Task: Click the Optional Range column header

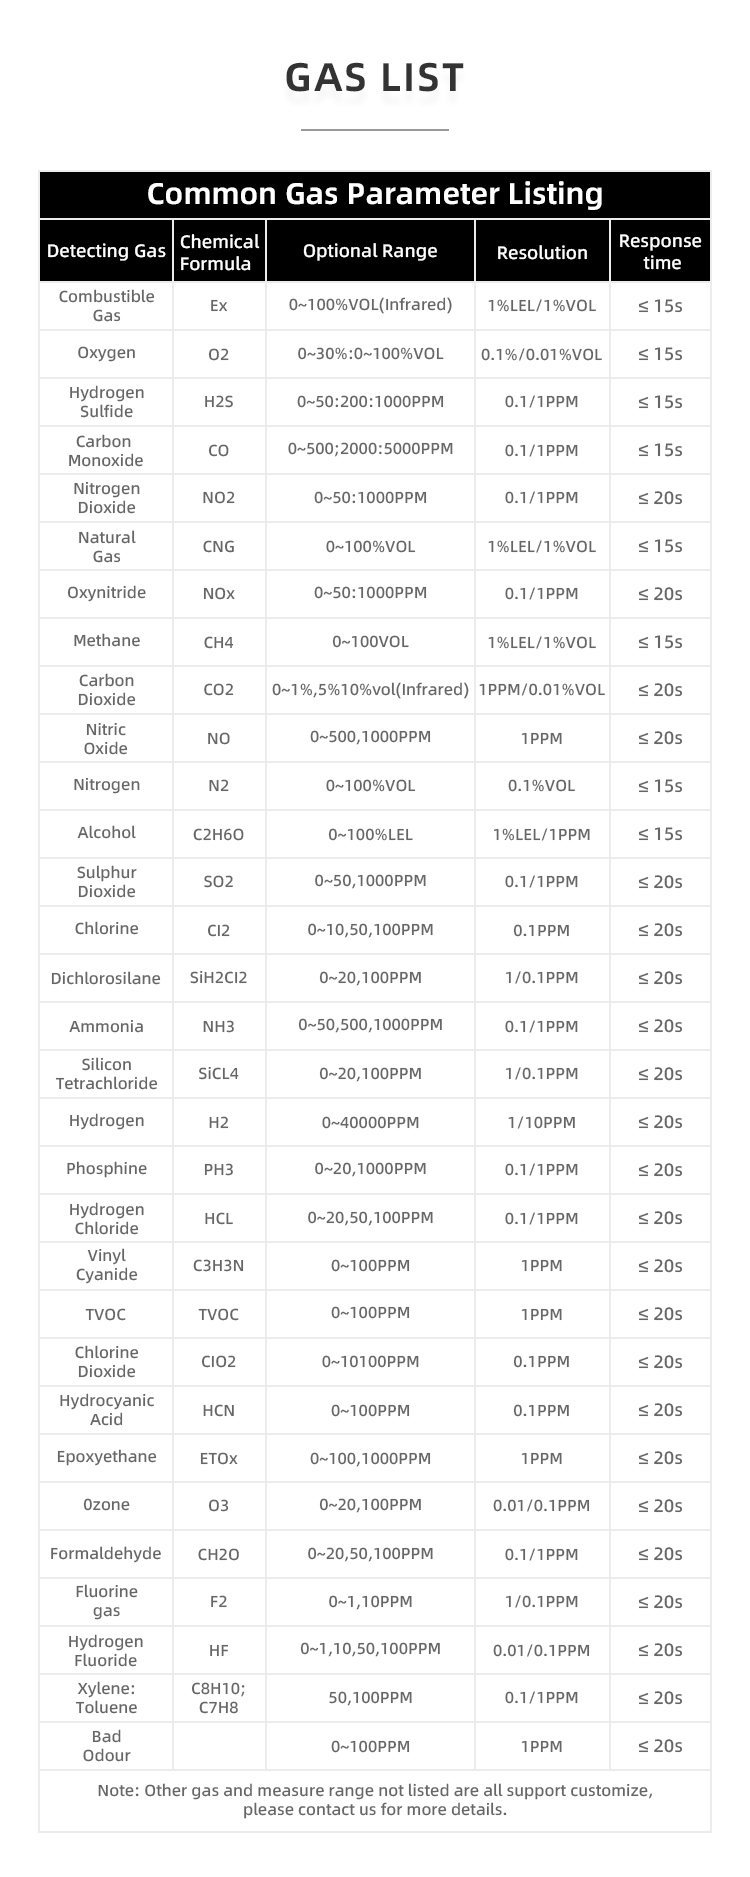Action: (370, 251)
